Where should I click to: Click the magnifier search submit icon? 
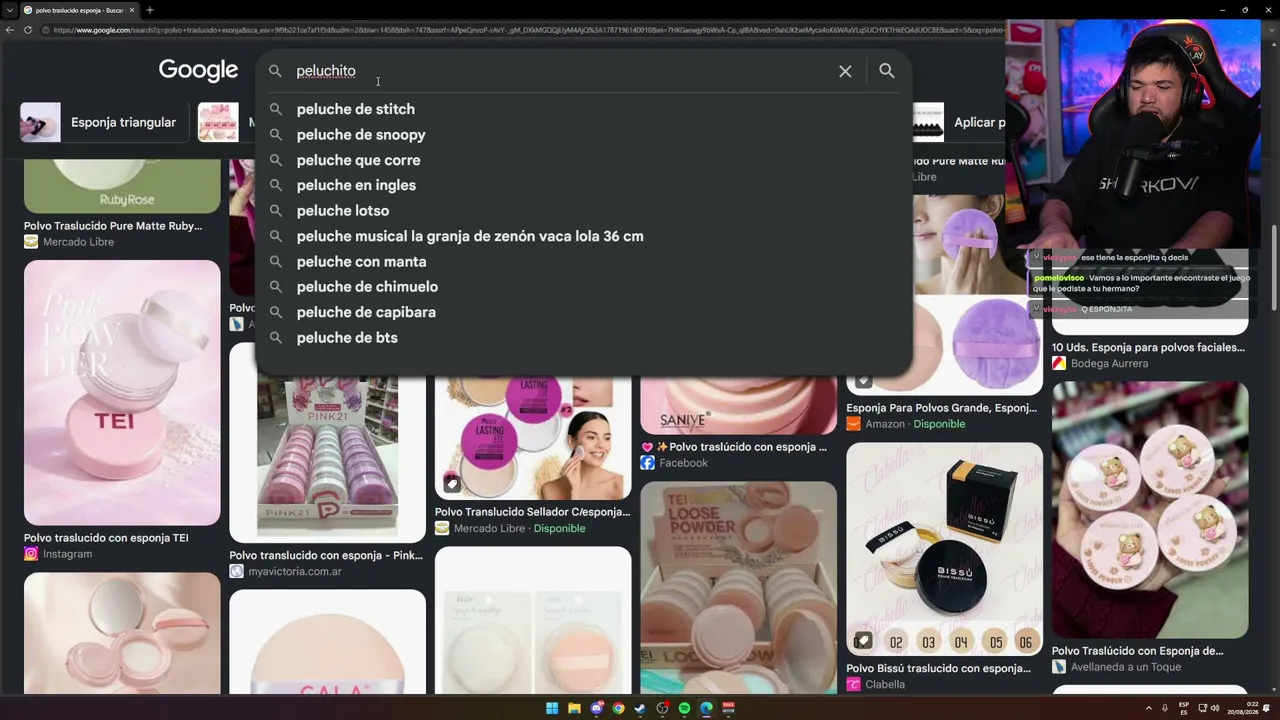(887, 71)
